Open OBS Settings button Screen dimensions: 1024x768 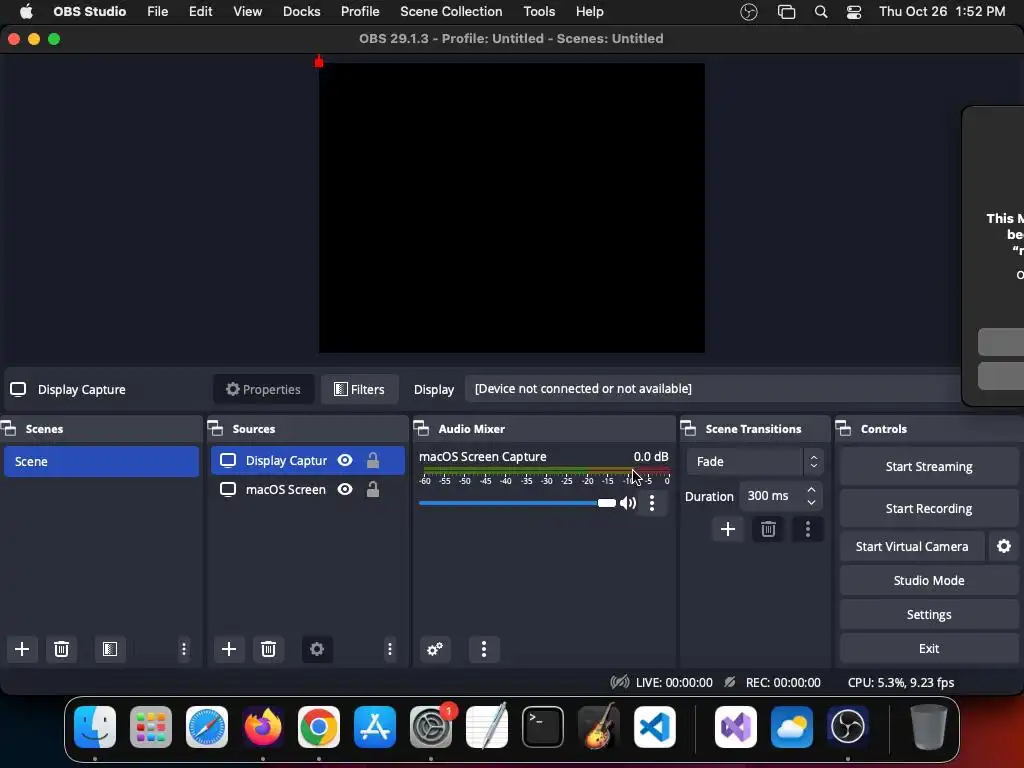tap(929, 615)
